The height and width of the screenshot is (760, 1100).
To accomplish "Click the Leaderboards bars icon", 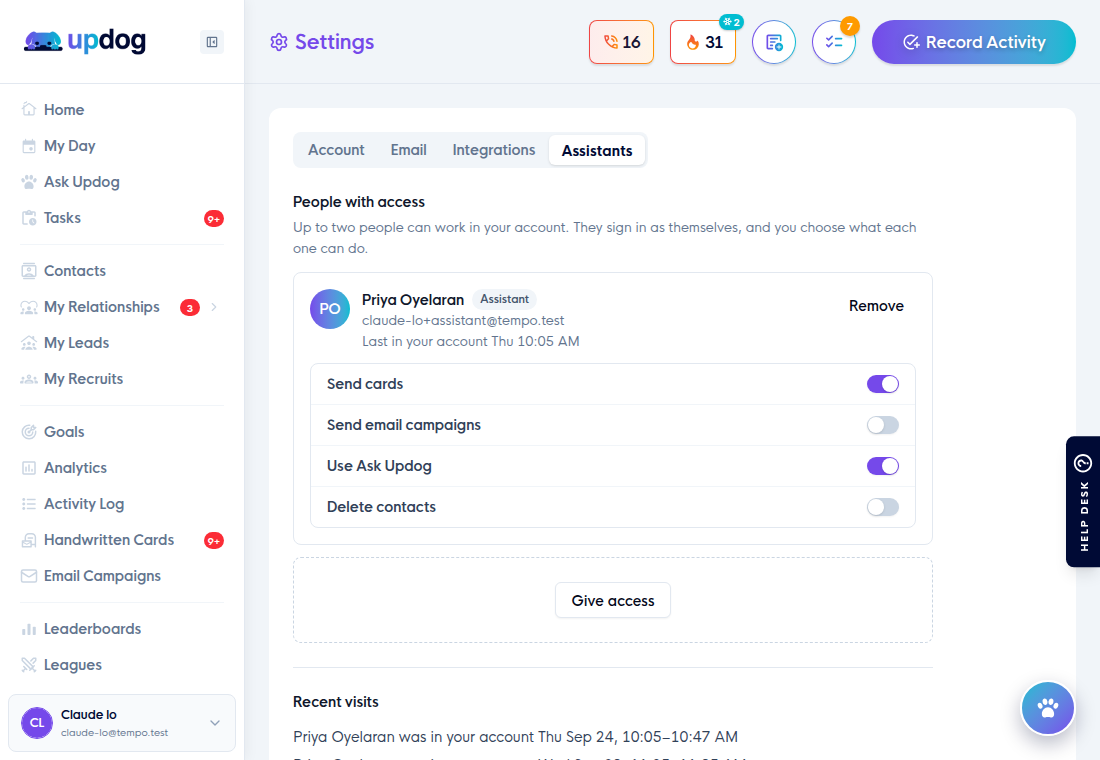I will click(x=29, y=629).
